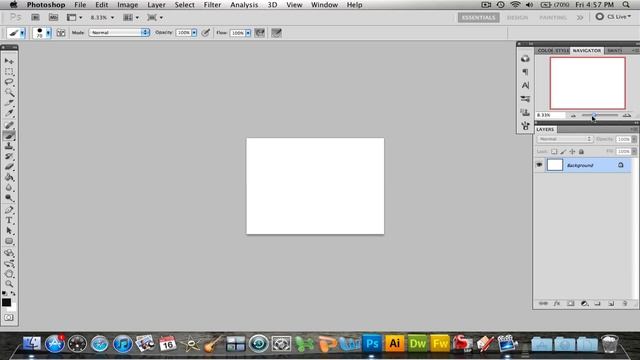Select the History Brush tool
This screenshot has height=360, width=640.
pos(9,156)
